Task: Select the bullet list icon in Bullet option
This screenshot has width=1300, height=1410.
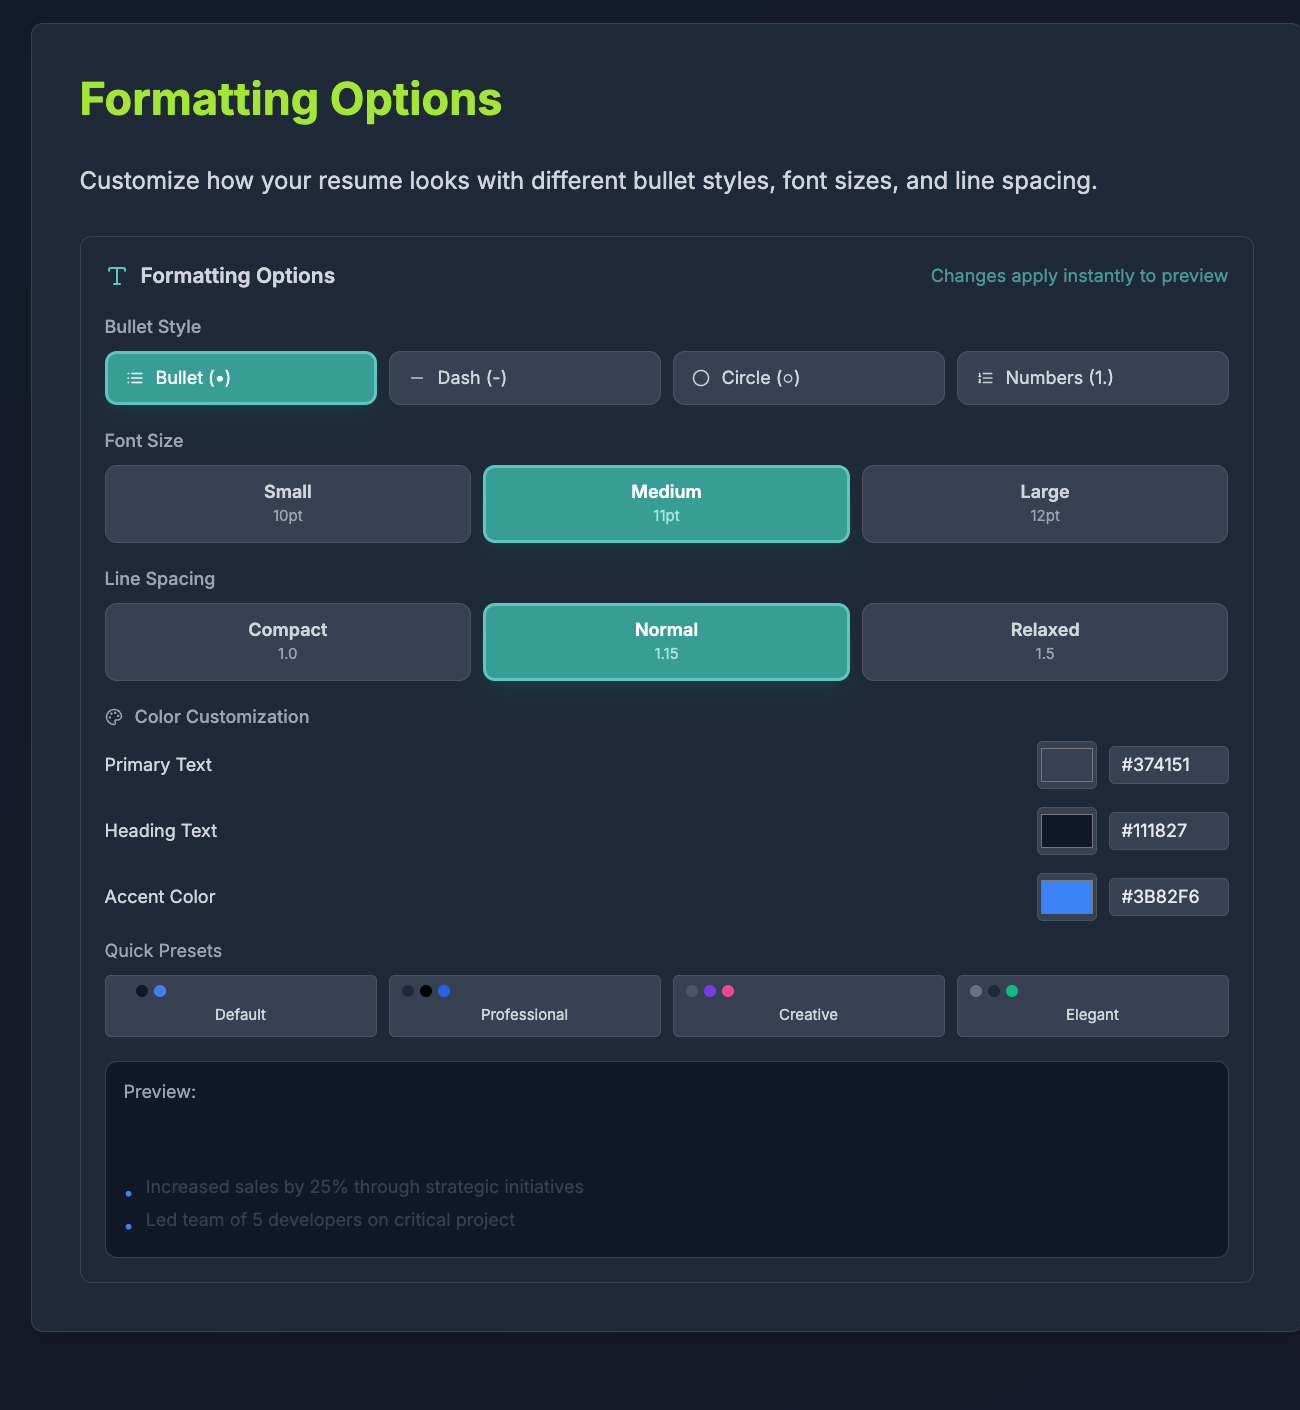Action: pos(133,378)
